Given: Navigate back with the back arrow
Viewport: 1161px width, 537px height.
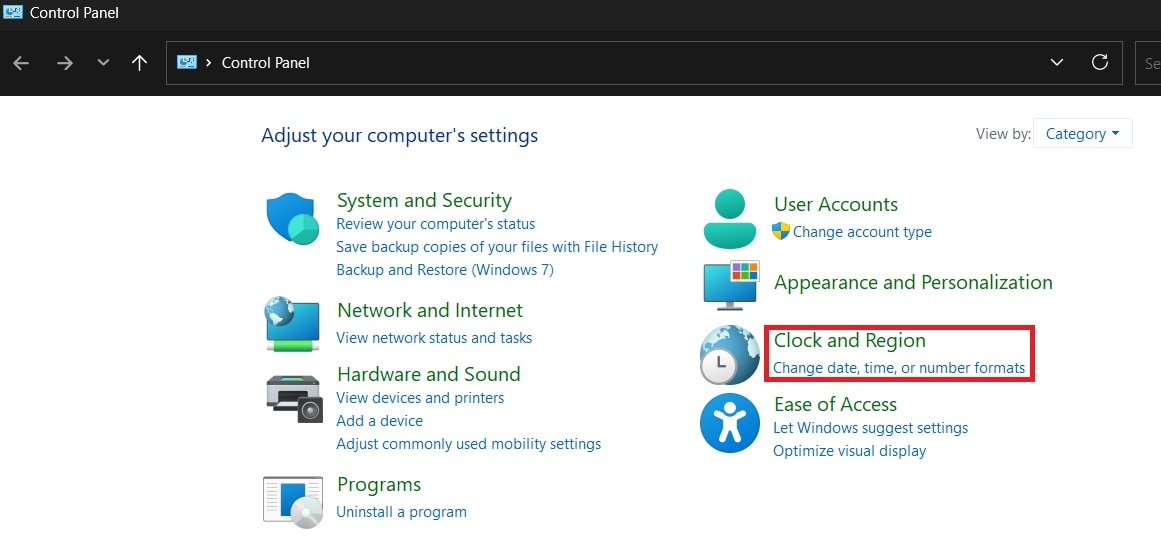Looking at the screenshot, I should (x=21, y=62).
